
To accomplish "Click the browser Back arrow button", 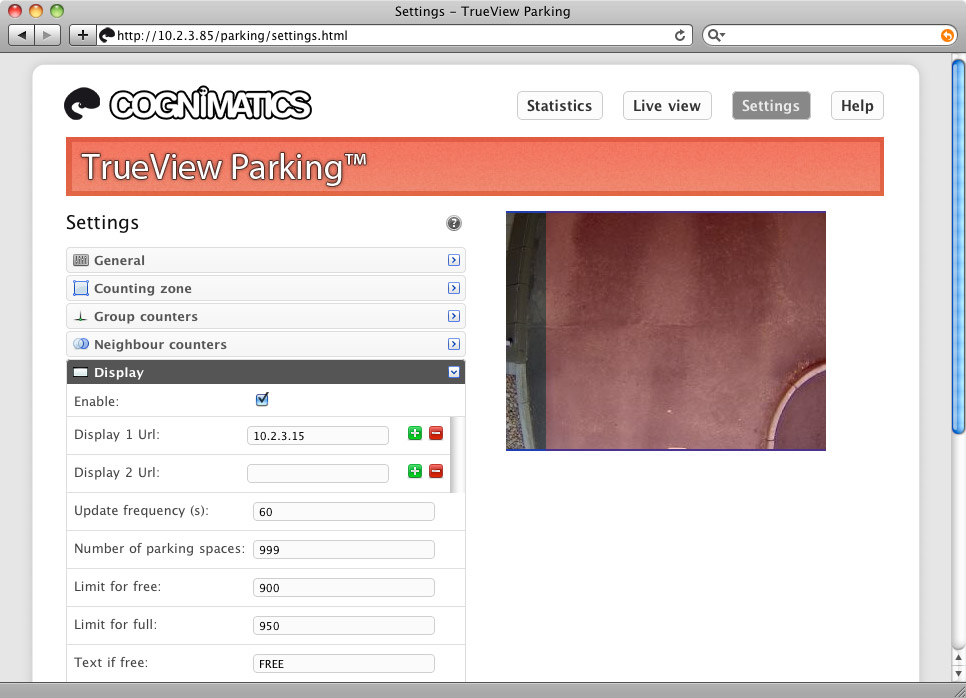I will coord(22,35).
